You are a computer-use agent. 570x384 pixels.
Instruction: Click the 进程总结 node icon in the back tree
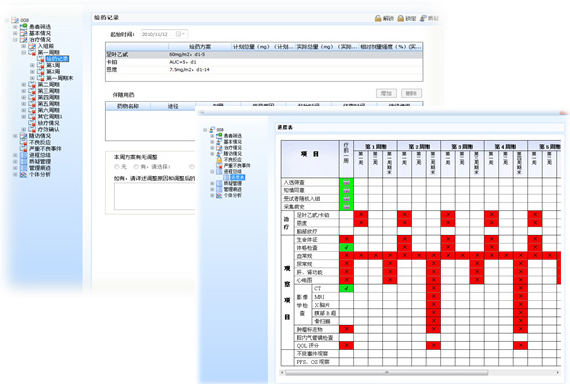[24, 155]
